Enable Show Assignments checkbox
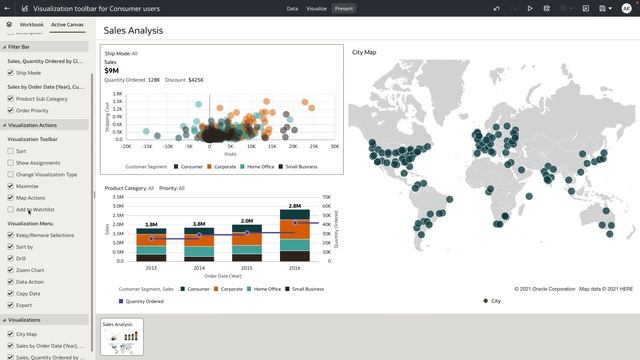The image size is (640, 360). (11, 163)
